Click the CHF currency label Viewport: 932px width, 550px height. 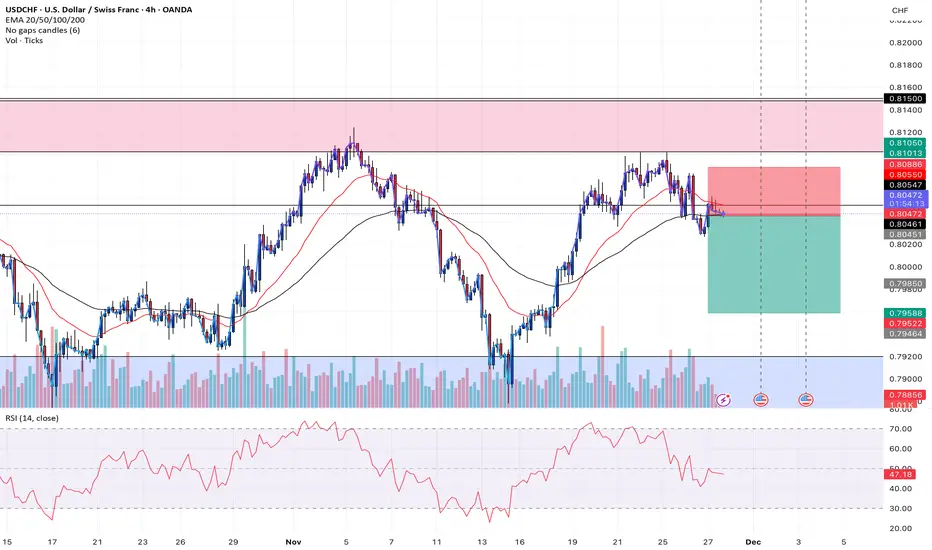[x=900, y=10]
